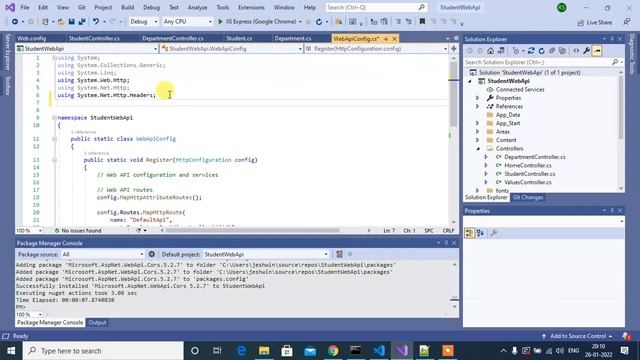640x360 pixels.
Task: Click the editor horizontal scrollbar
Action: (x=252, y=230)
